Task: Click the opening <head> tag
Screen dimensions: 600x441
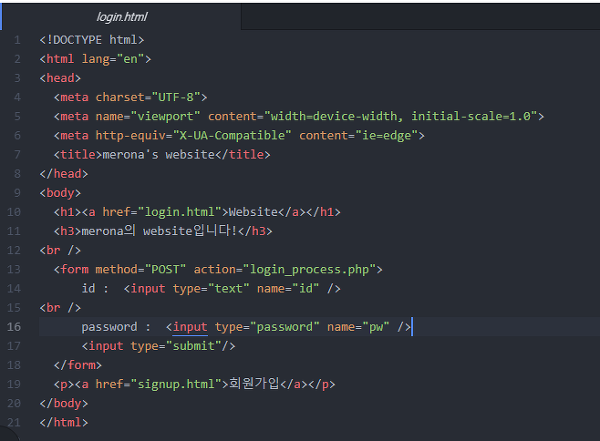Action: click(60, 78)
